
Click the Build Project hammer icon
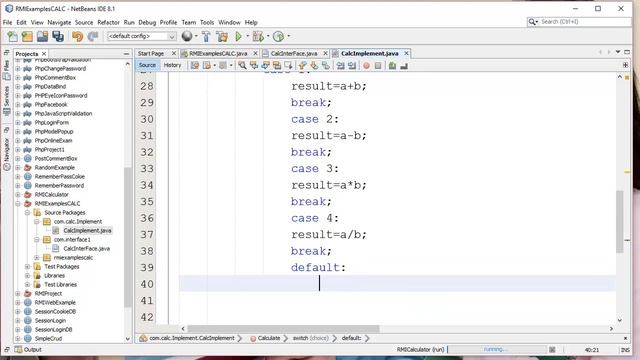click(x=206, y=36)
